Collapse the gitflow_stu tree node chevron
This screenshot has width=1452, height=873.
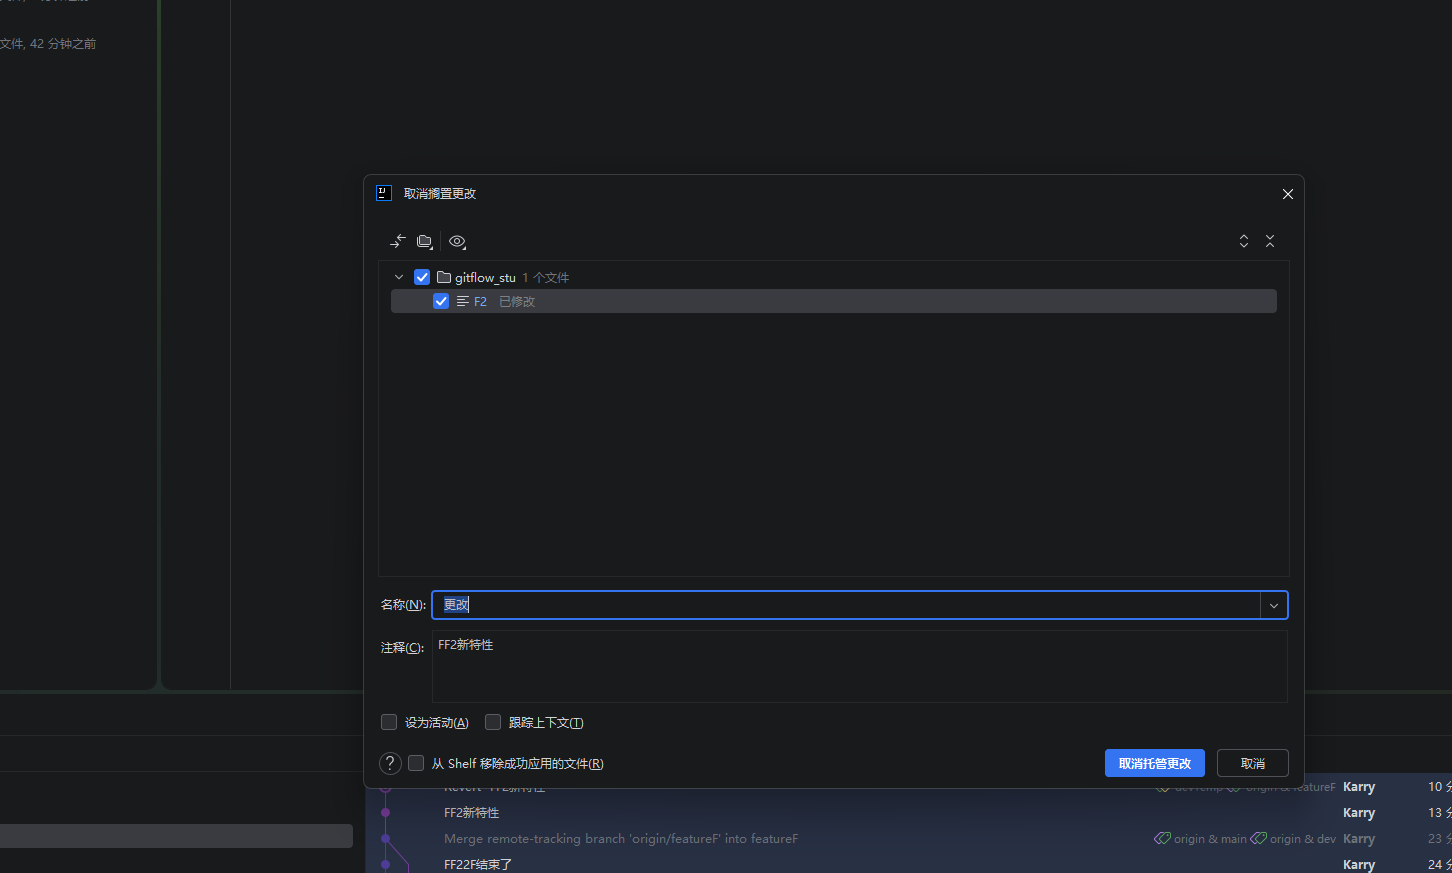click(399, 277)
